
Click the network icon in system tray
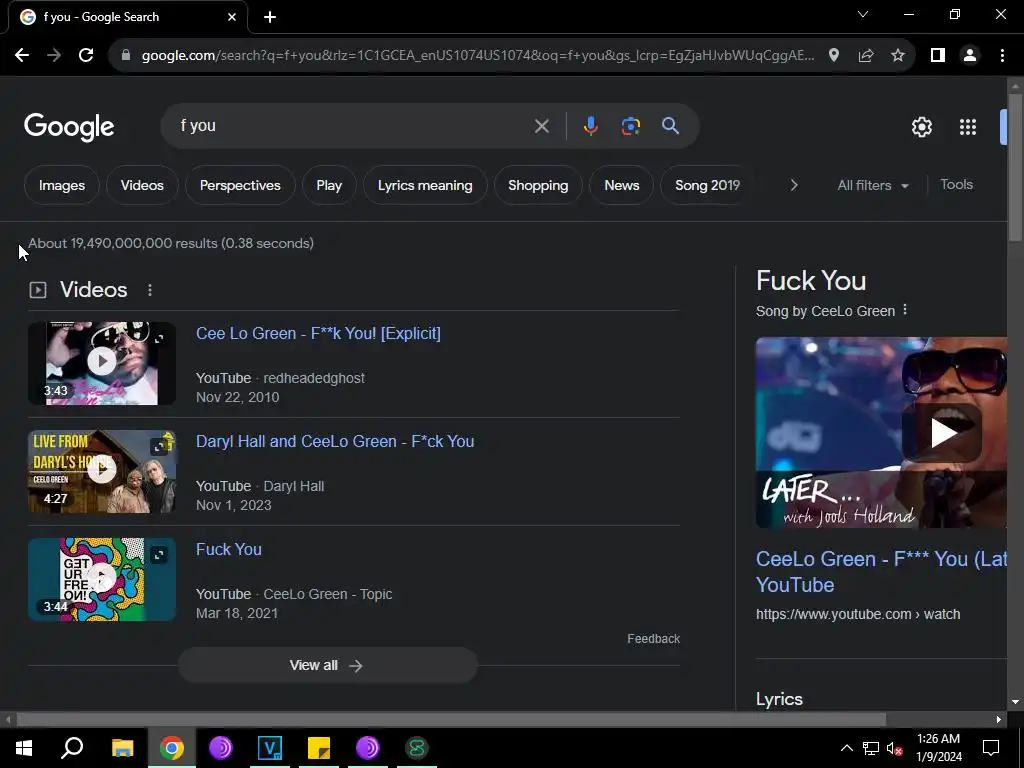[x=871, y=748]
